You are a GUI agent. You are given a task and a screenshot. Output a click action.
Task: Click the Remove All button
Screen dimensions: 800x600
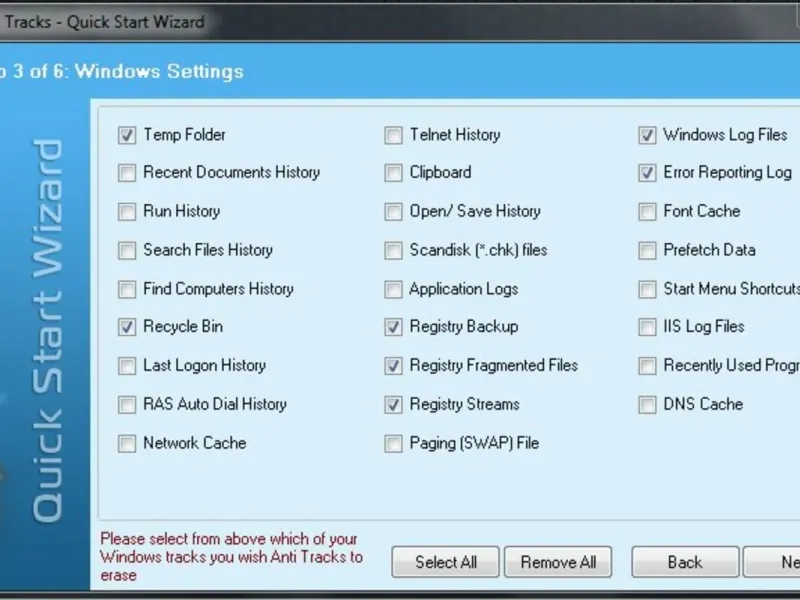click(558, 562)
